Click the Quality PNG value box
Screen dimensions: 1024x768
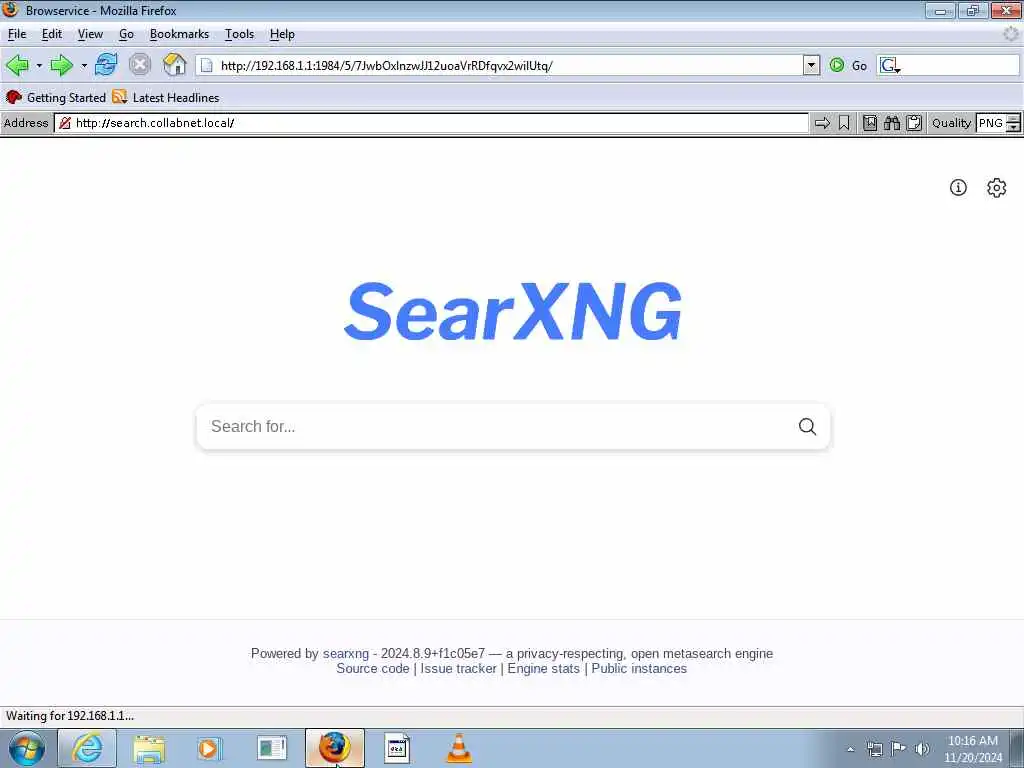pyautogui.click(x=991, y=123)
